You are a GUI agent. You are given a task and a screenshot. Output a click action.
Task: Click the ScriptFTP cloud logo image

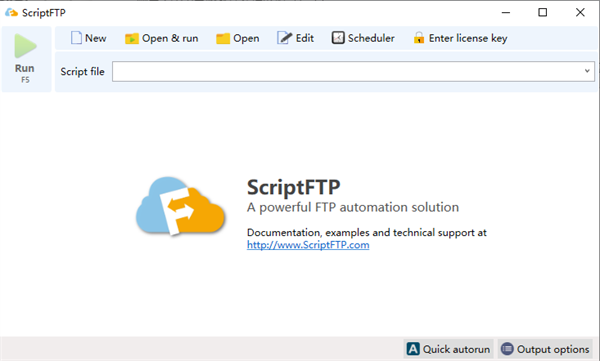(180, 206)
